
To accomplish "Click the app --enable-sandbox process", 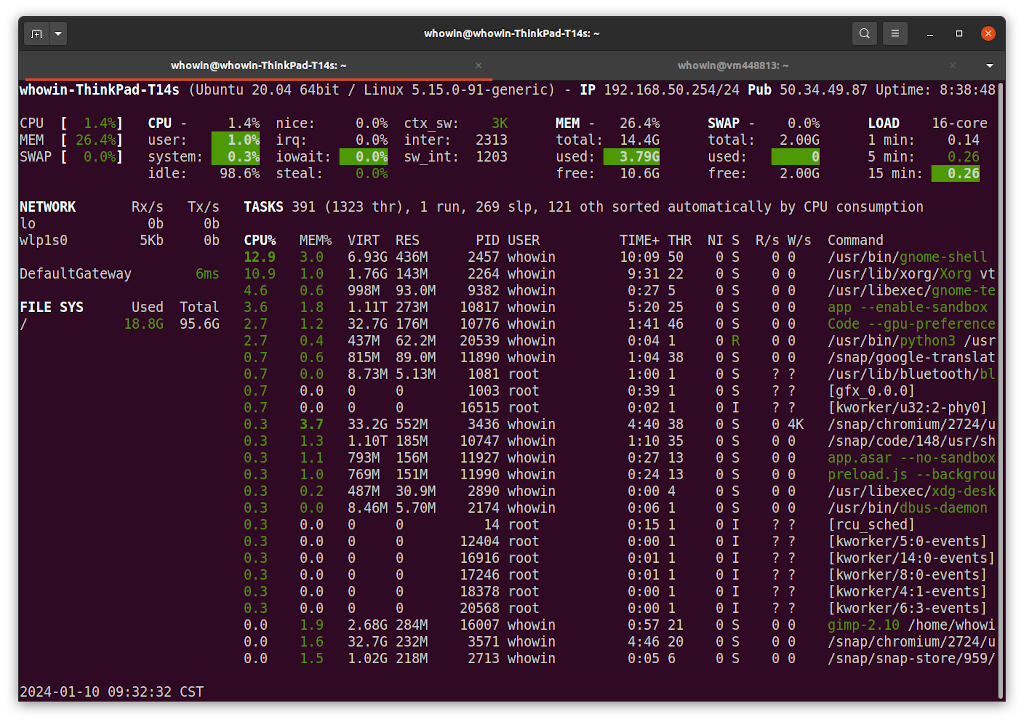I will pos(907,307).
